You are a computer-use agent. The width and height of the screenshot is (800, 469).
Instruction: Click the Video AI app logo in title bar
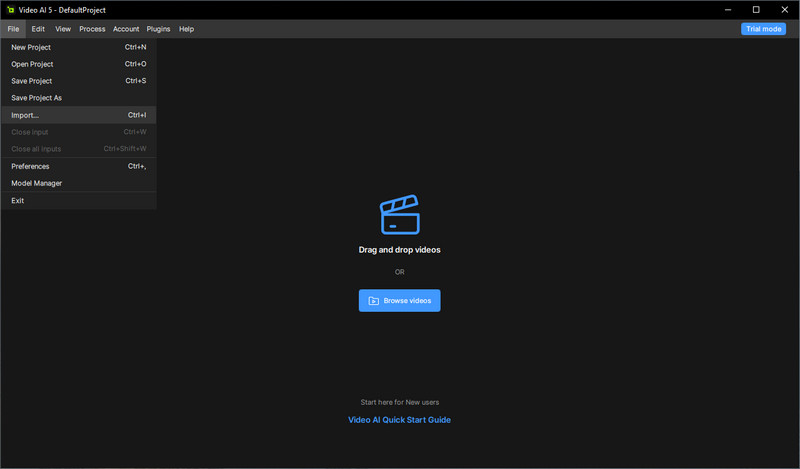pyautogui.click(x=10, y=10)
